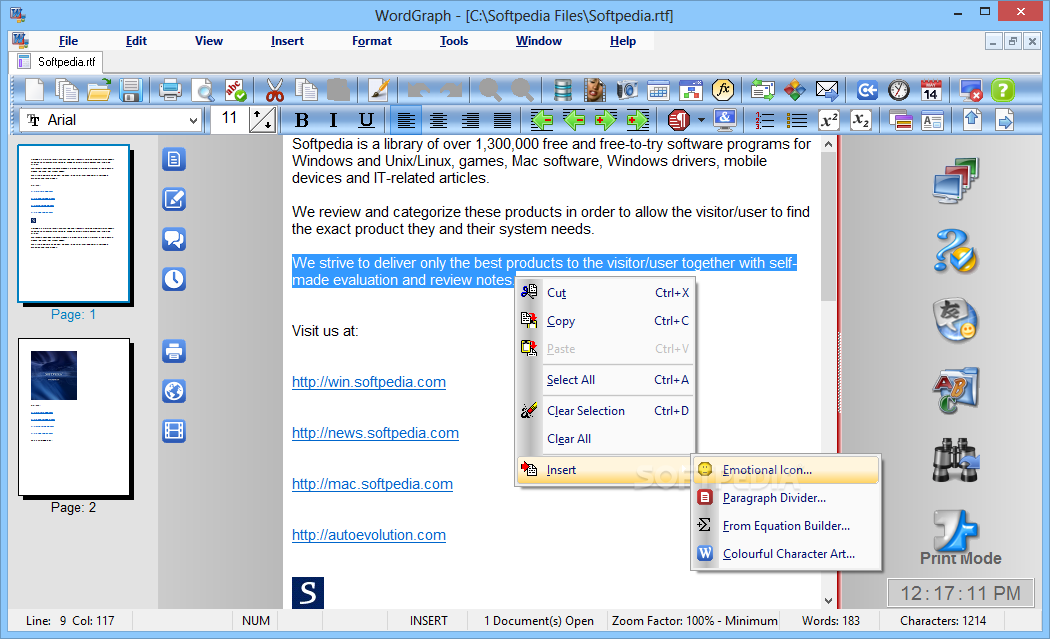
Task: Click the ABC letters icon in right panel
Action: click(956, 389)
